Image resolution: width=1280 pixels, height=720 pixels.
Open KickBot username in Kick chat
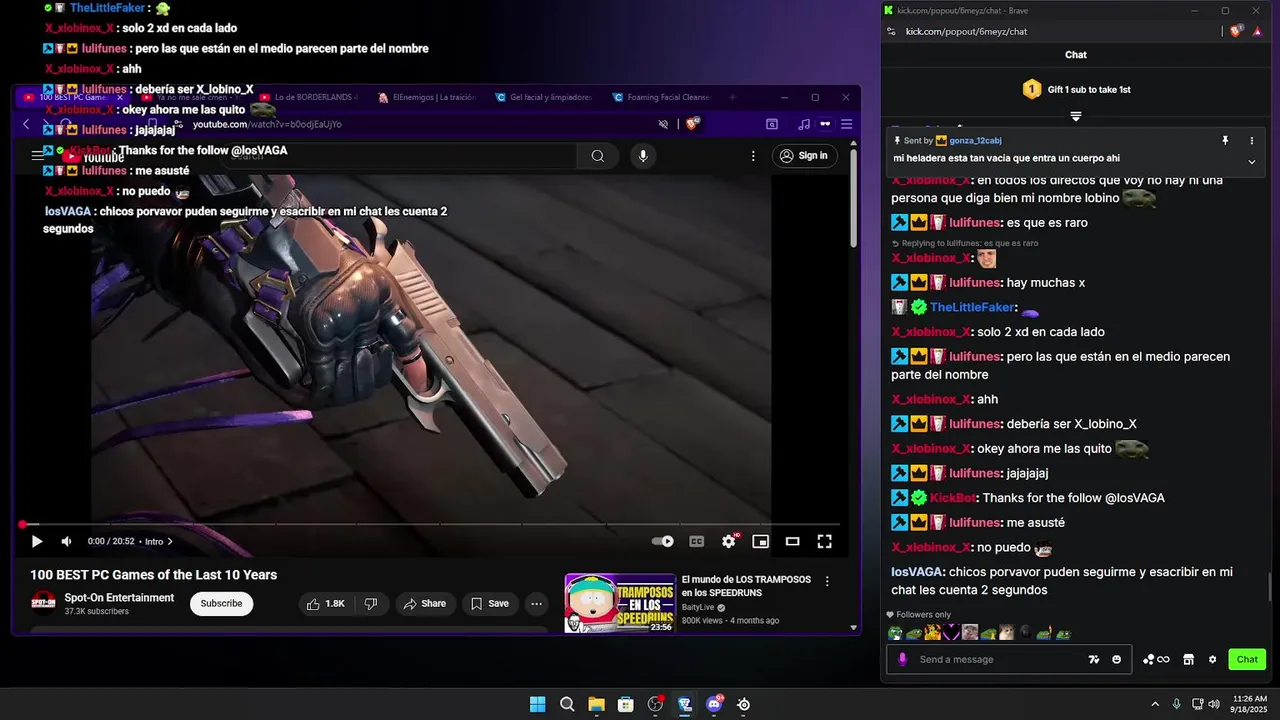(952, 498)
